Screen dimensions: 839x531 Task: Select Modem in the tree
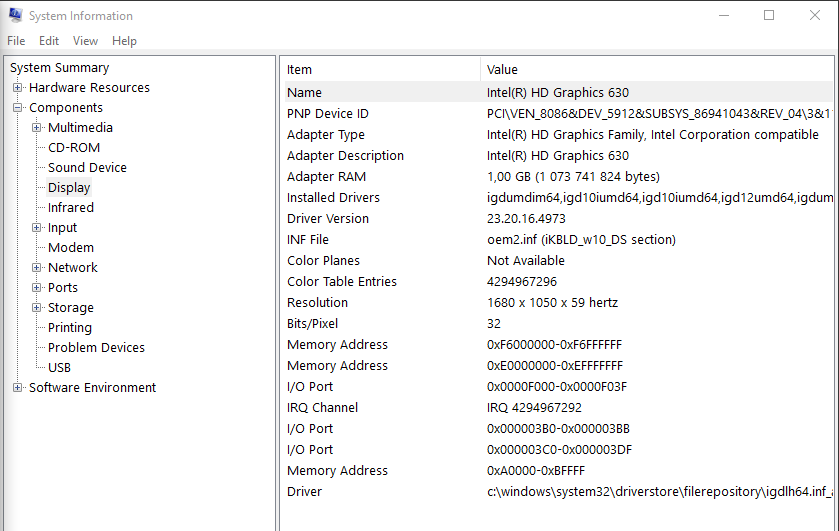[71, 247]
